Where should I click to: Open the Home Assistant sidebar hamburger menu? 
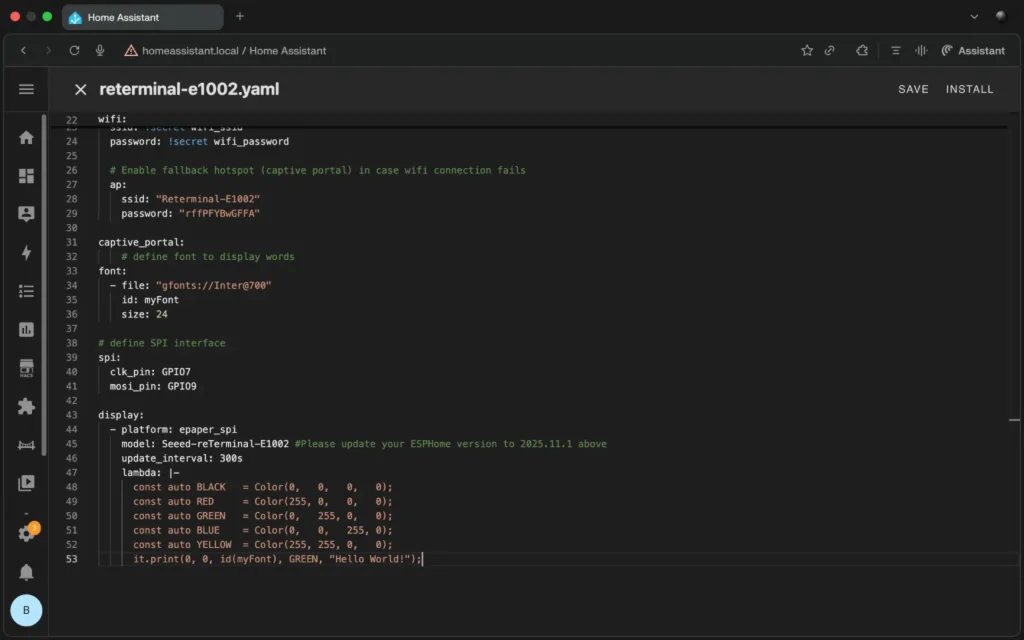click(26, 89)
